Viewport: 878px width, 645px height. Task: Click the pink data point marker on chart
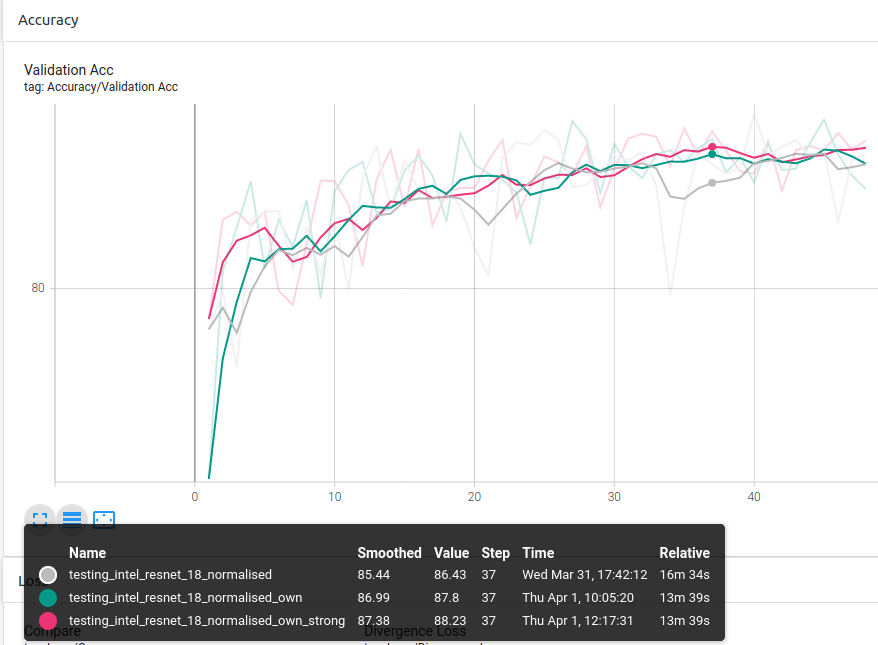point(712,147)
